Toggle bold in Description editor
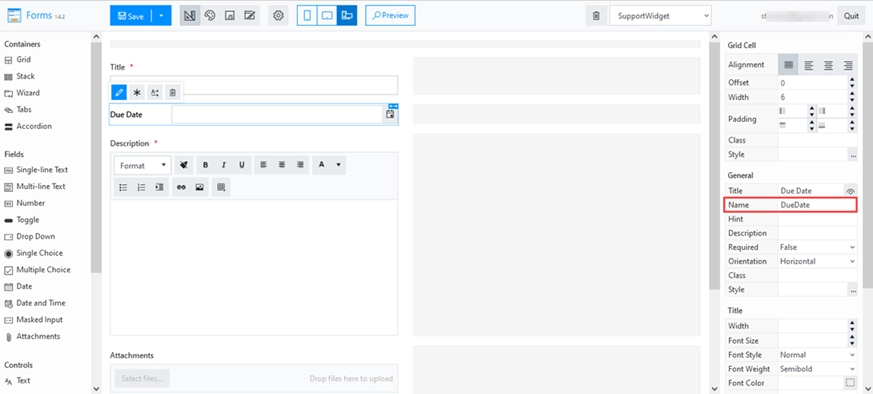This screenshot has width=873, height=394. (x=205, y=165)
